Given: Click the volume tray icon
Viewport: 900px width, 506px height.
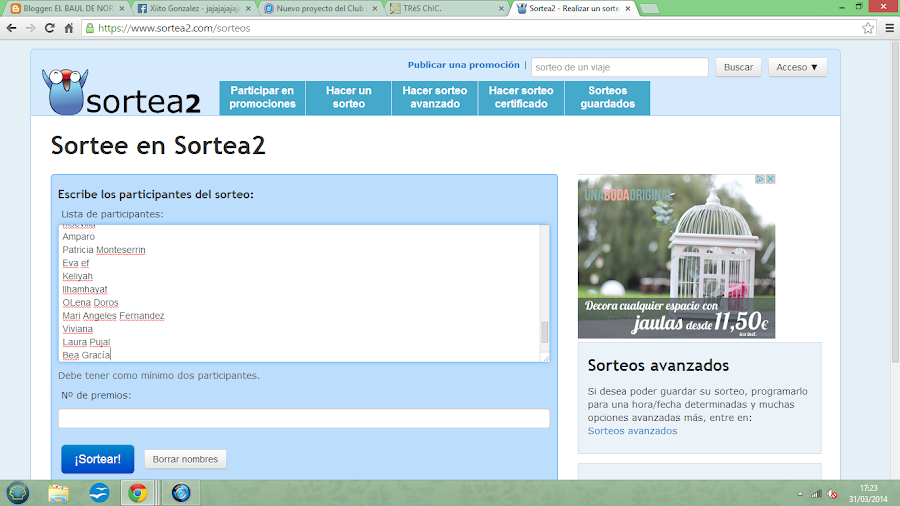Looking at the screenshot, I should [832, 494].
